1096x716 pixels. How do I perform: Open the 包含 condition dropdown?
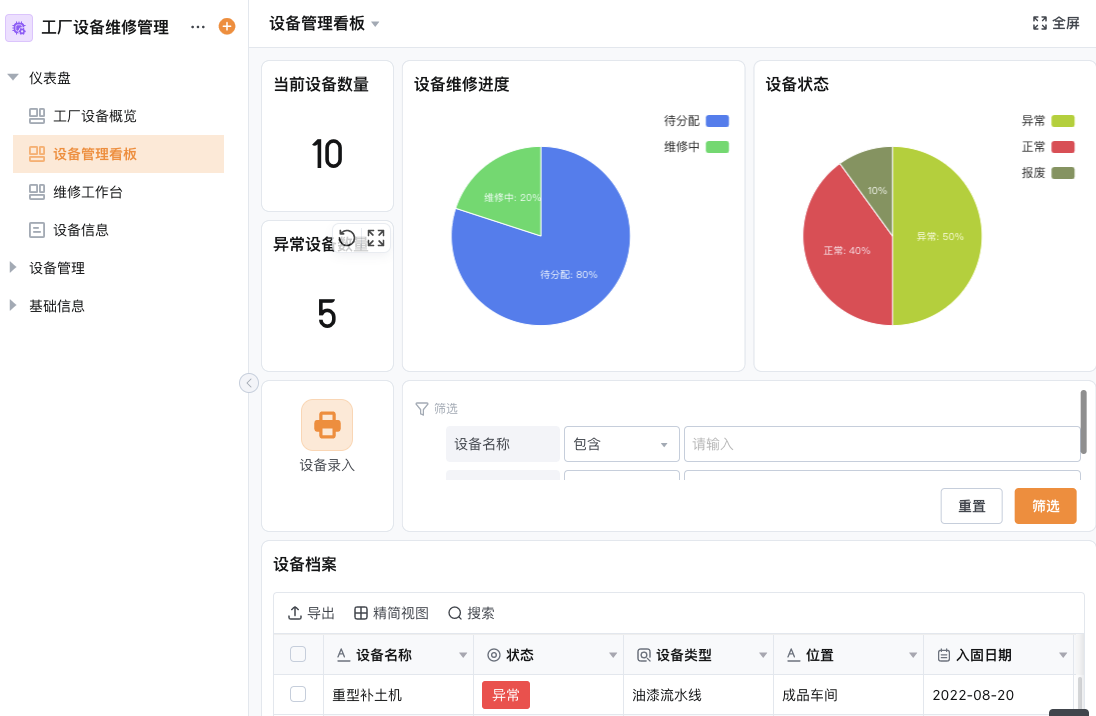coord(621,444)
